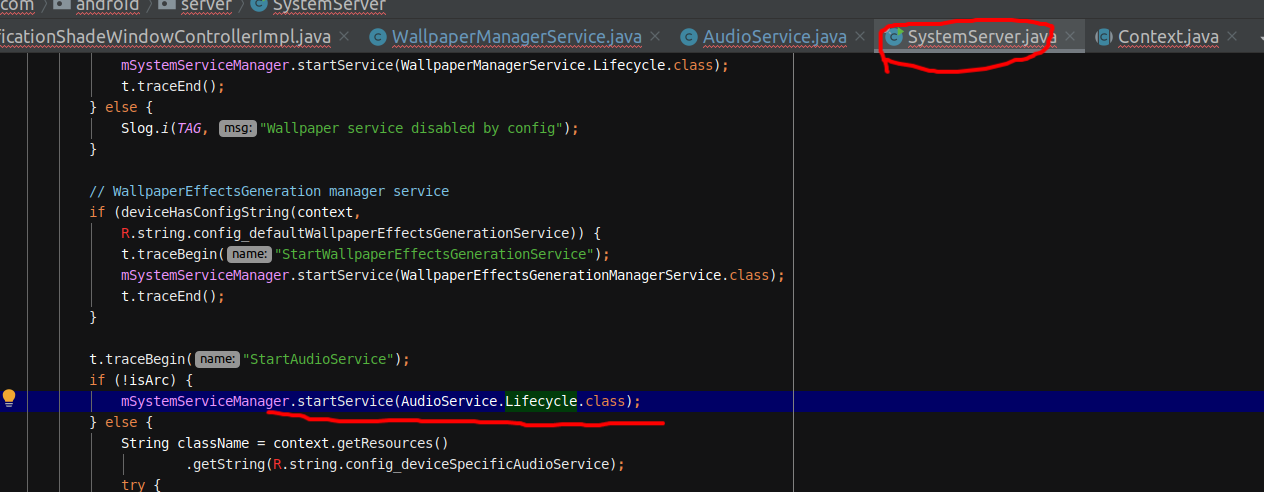Click the 'server' breadcrumb segment
Image resolution: width=1264 pixels, height=492 pixels.
(x=205, y=5)
